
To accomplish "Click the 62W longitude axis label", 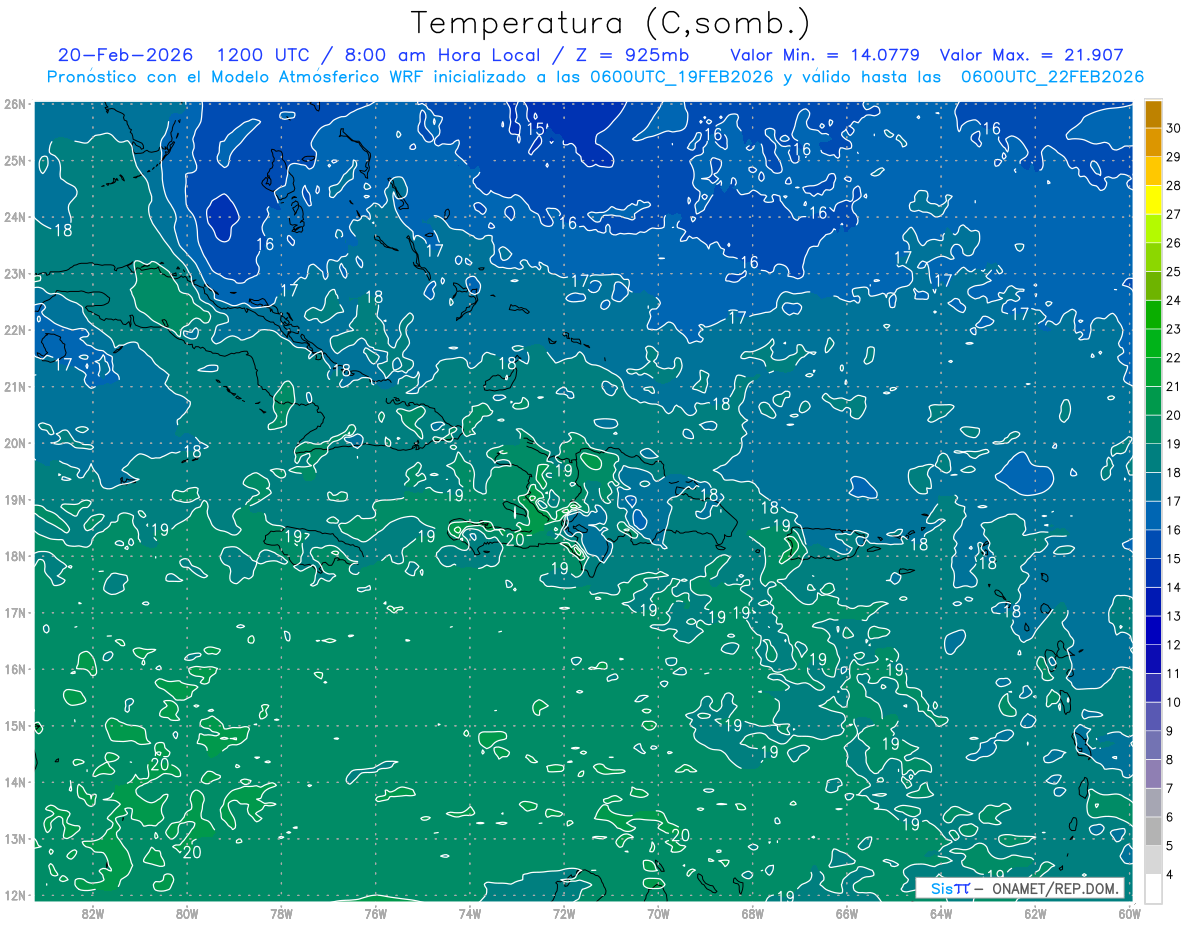I will coord(1035,912).
